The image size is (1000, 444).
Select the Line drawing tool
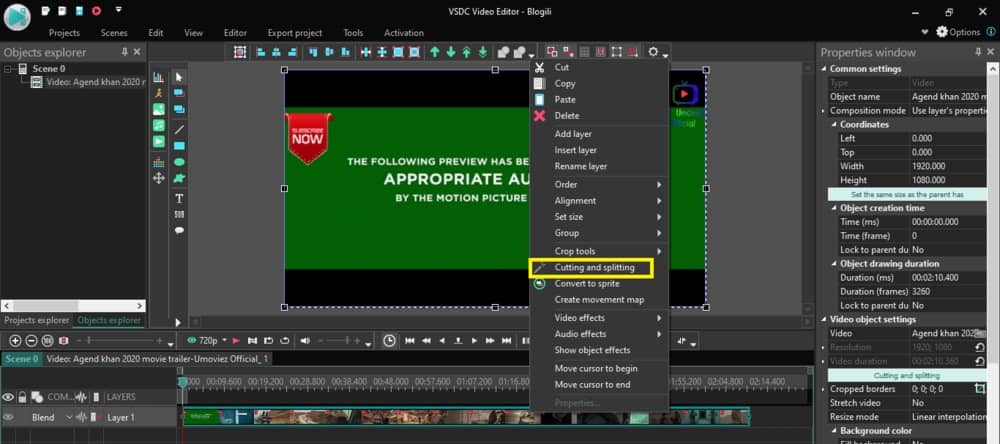click(179, 130)
